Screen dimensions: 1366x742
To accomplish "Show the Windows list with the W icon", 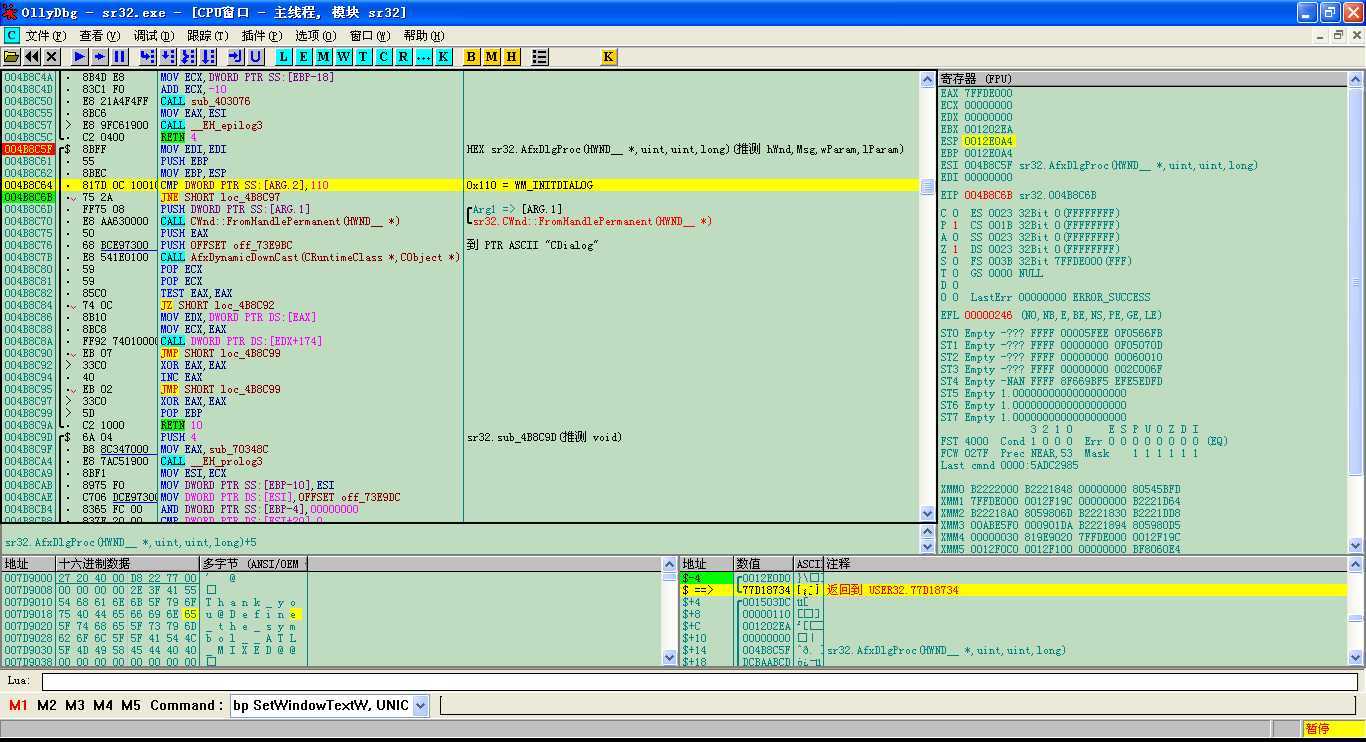I will coord(344,57).
